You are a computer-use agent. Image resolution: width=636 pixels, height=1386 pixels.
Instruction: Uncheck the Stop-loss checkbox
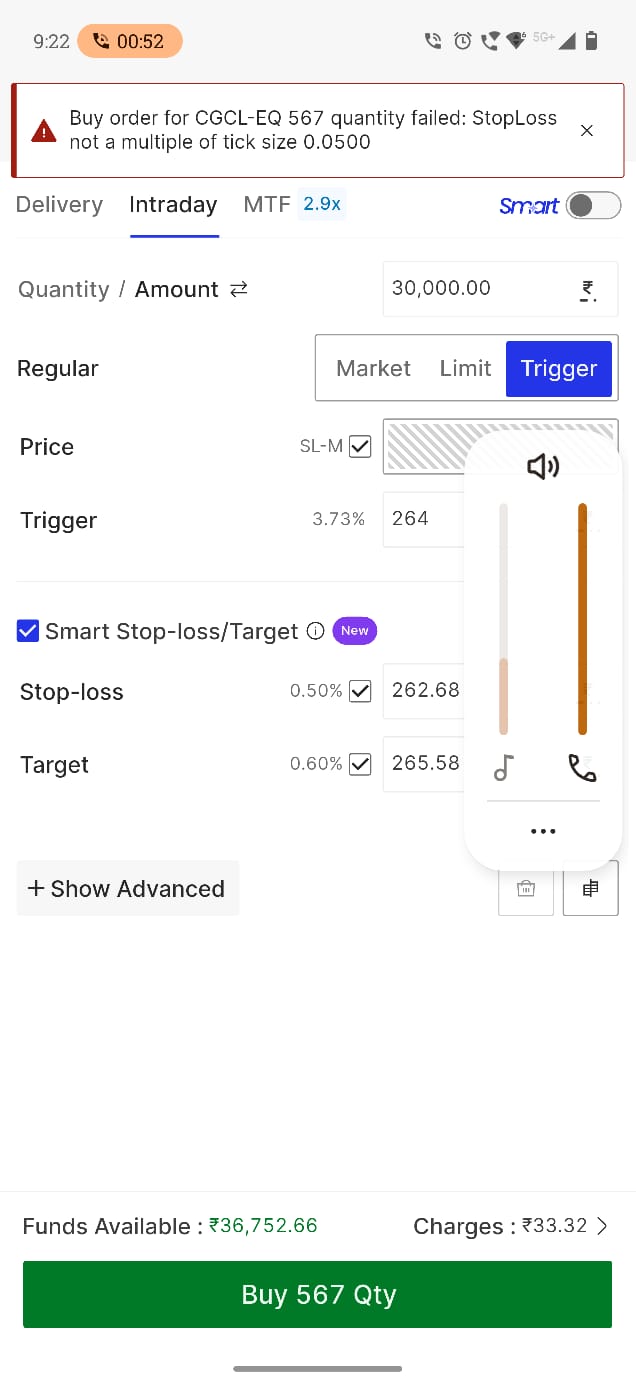(360, 690)
